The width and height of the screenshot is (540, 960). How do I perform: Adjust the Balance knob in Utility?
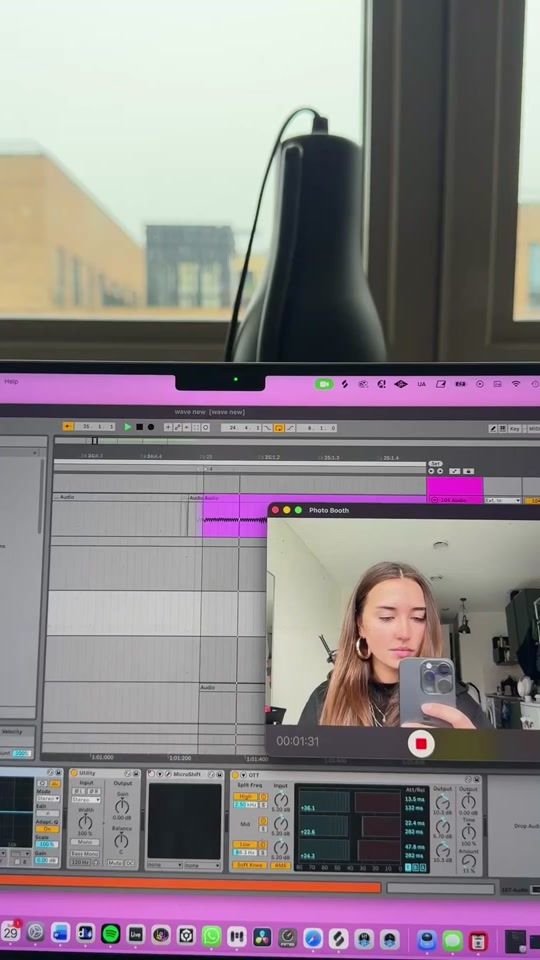[121, 841]
